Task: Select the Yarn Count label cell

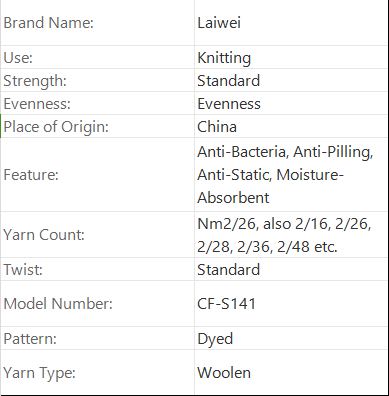Action: [97, 235]
